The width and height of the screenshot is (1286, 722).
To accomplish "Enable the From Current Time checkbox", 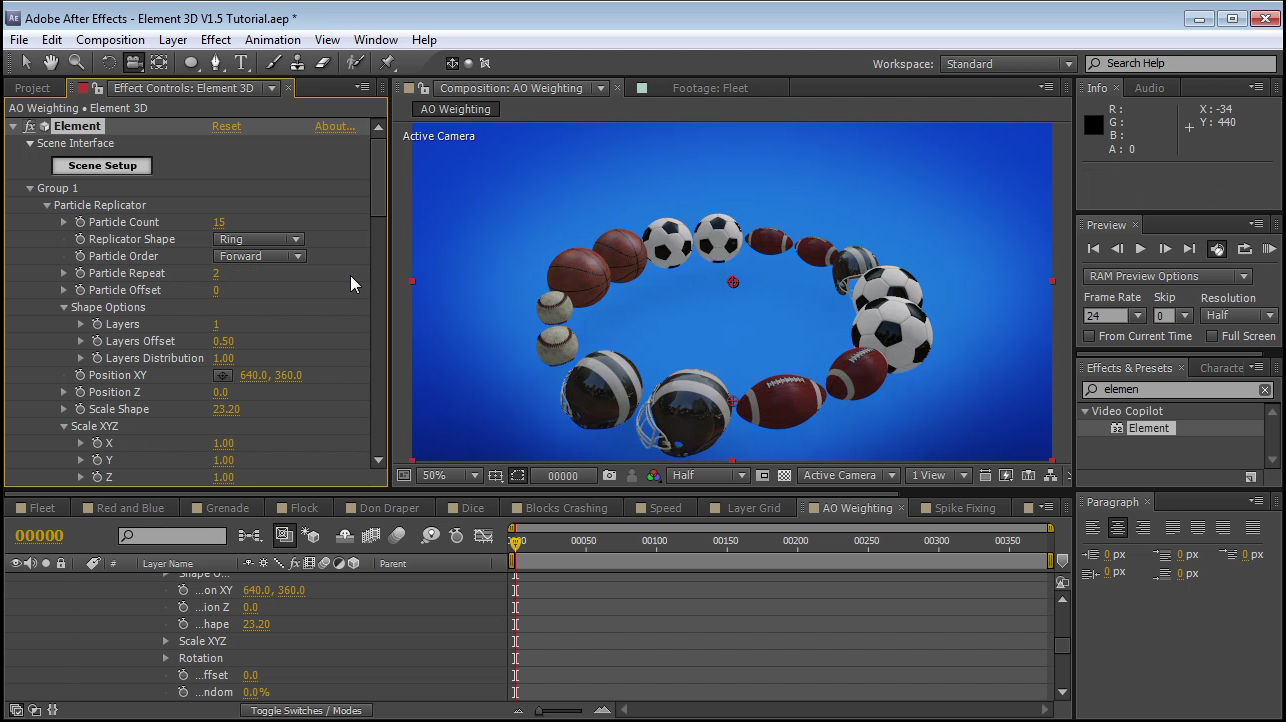I will click(1091, 336).
